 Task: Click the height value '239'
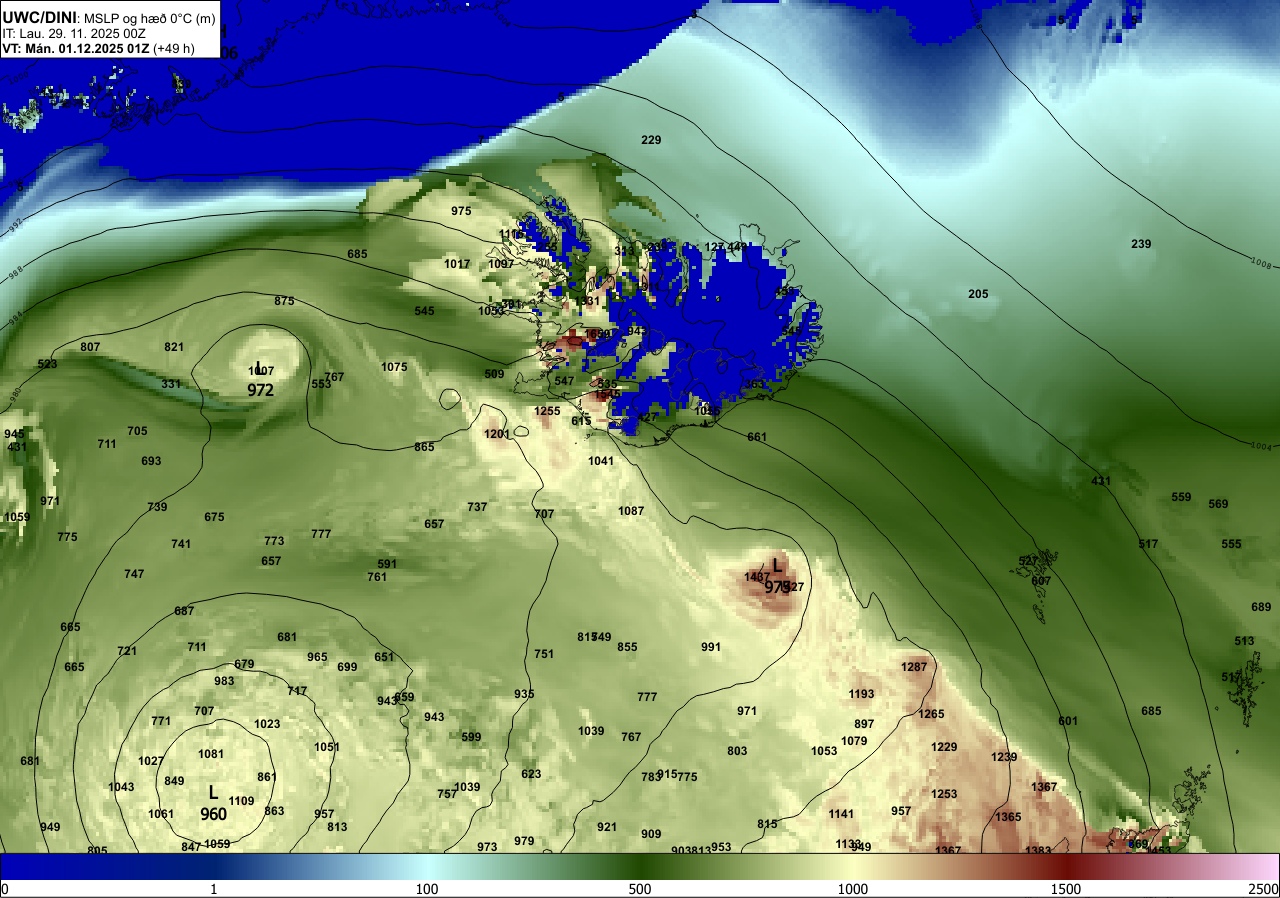pyautogui.click(x=1141, y=244)
